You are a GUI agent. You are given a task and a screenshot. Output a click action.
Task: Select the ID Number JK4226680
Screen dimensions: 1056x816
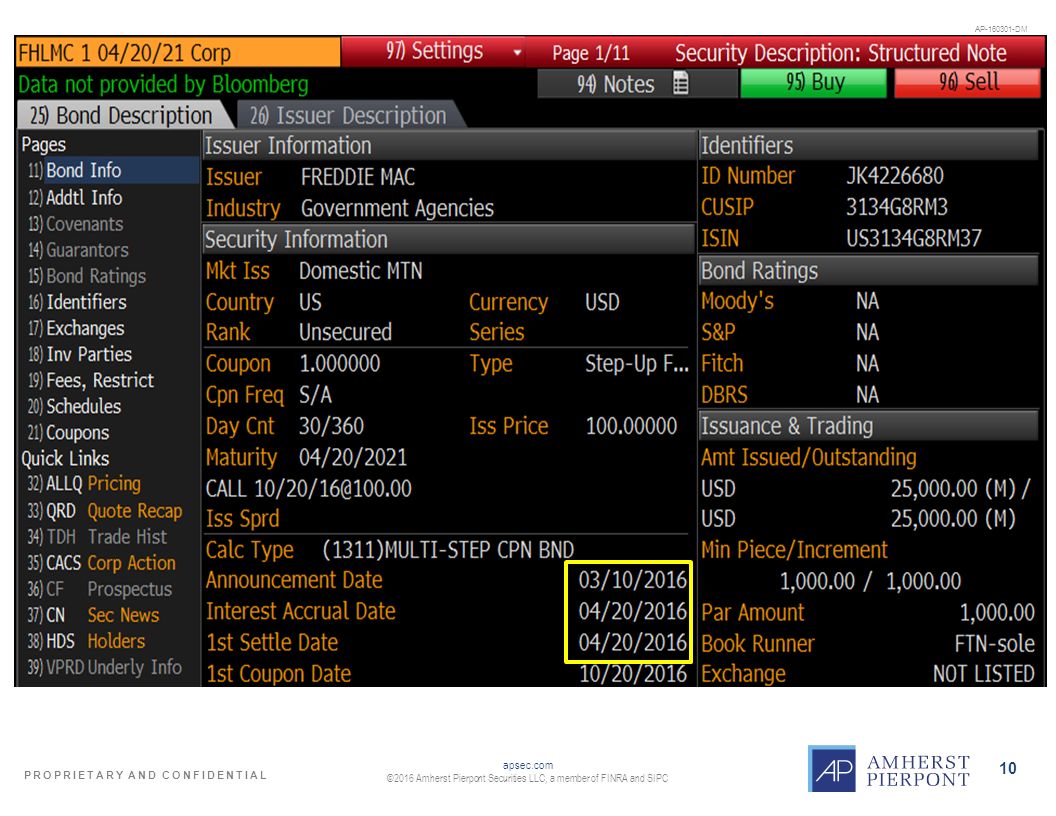(894, 176)
